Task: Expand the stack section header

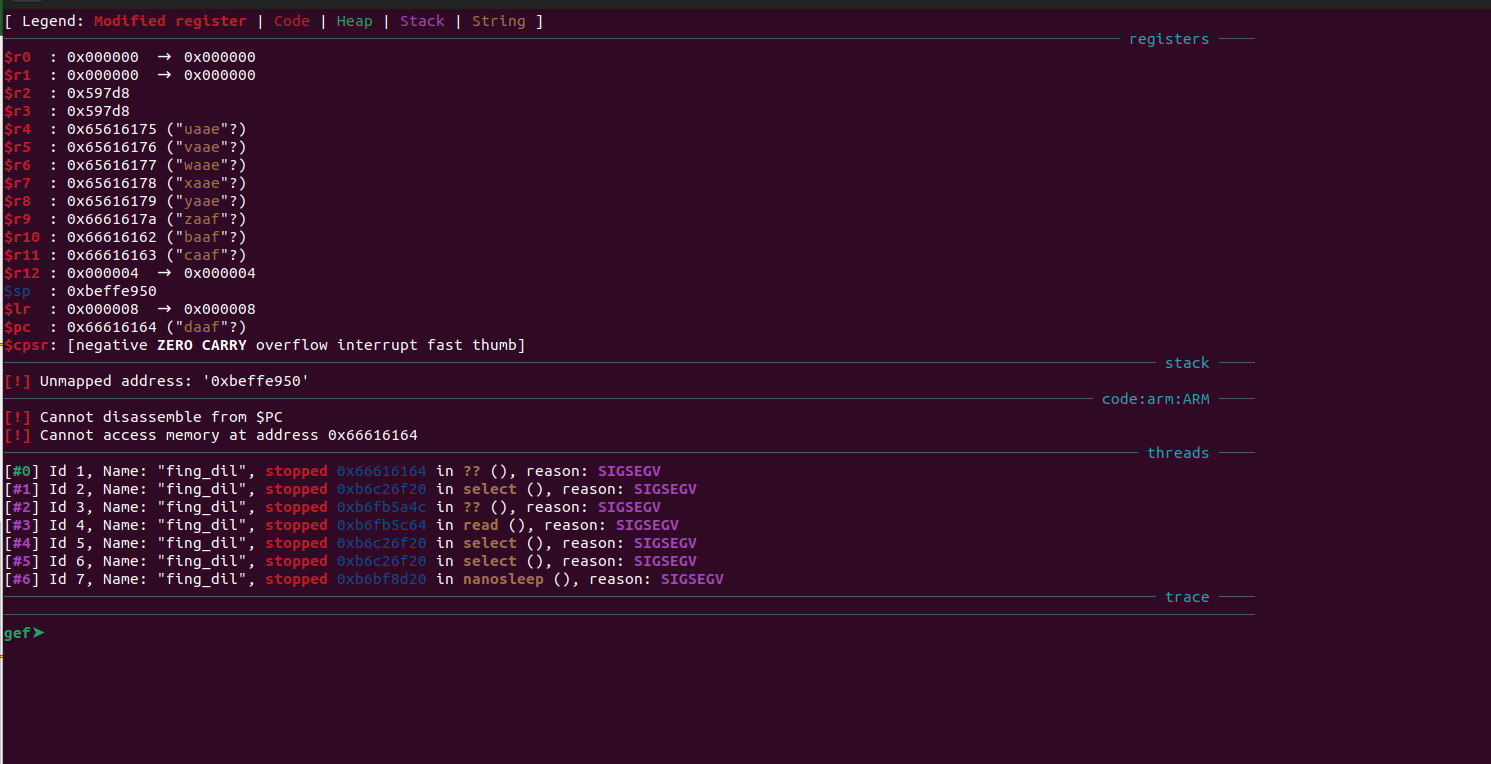Action: [x=1186, y=362]
